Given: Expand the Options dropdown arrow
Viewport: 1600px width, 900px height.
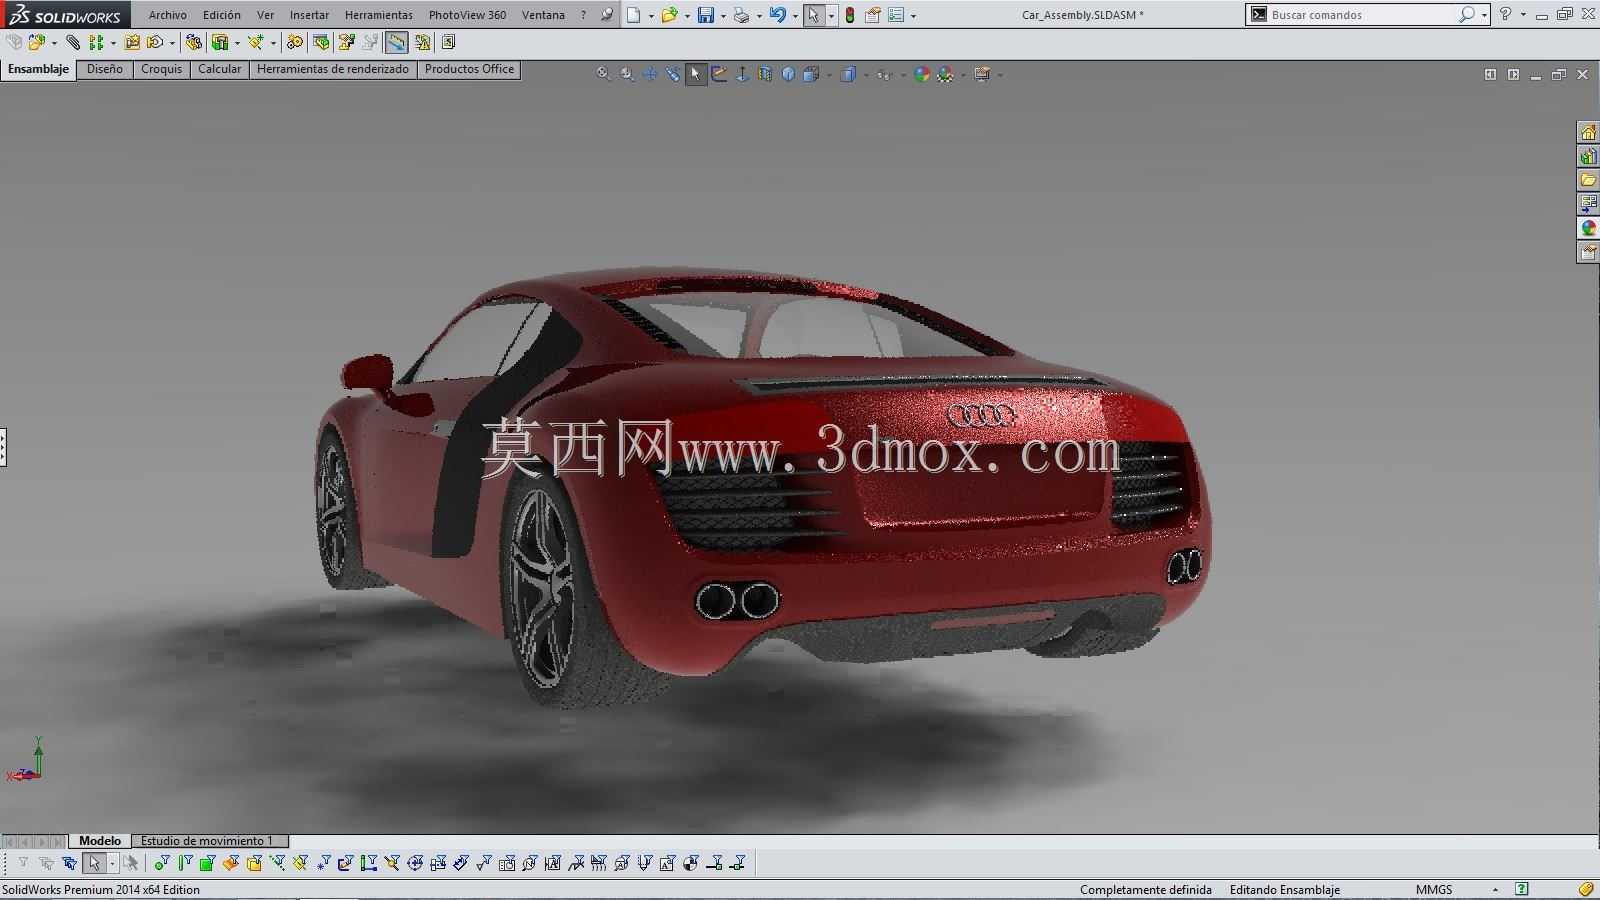Looking at the screenshot, I should pos(913,16).
